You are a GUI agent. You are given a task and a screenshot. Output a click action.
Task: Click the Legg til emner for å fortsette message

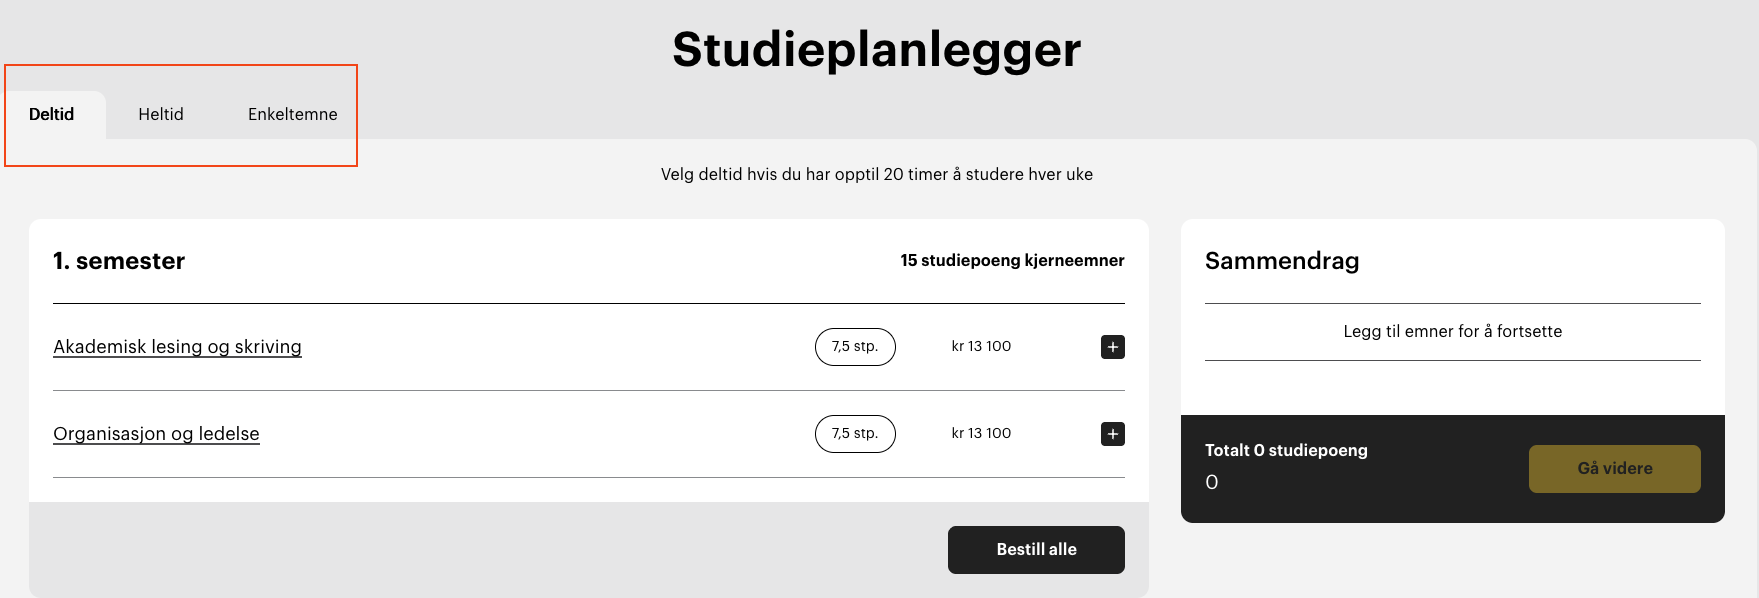(1452, 332)
